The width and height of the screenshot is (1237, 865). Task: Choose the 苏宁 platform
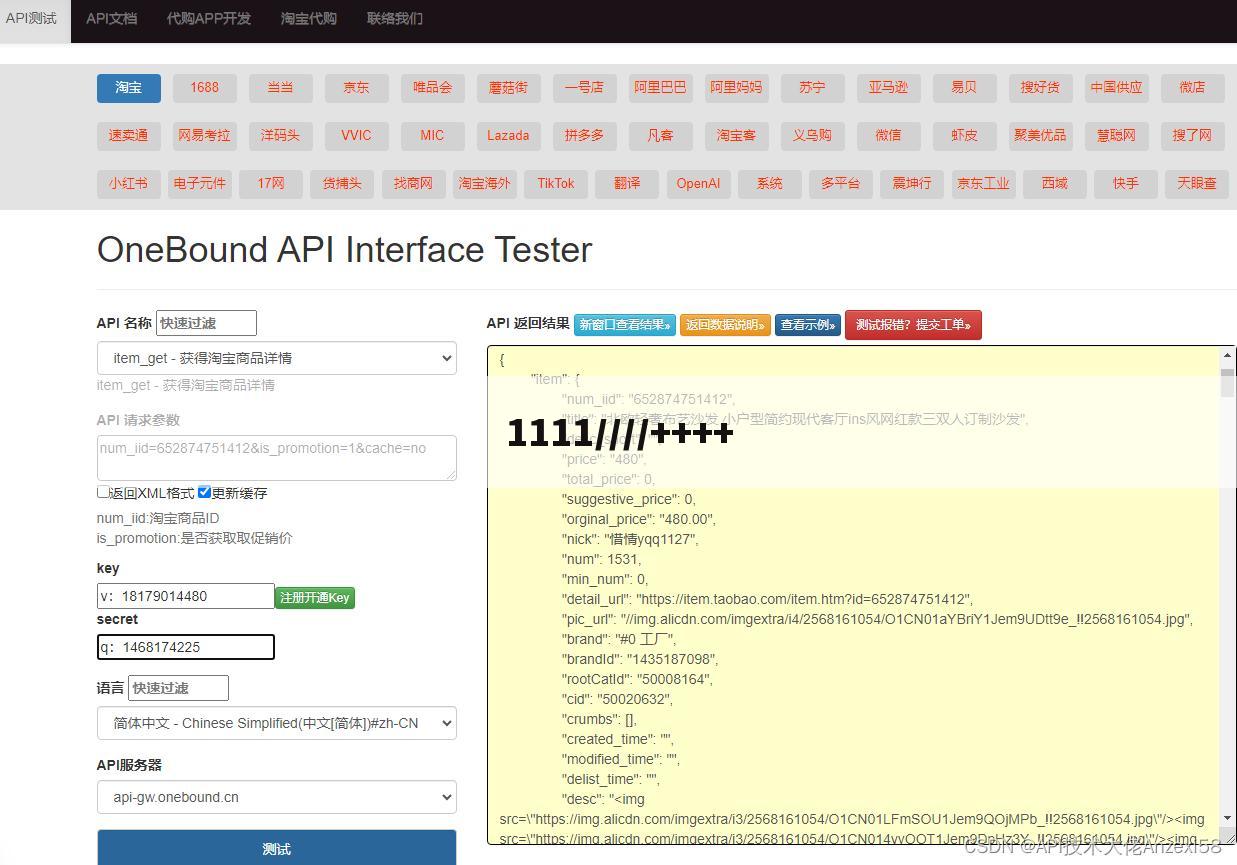pos(813,87)
